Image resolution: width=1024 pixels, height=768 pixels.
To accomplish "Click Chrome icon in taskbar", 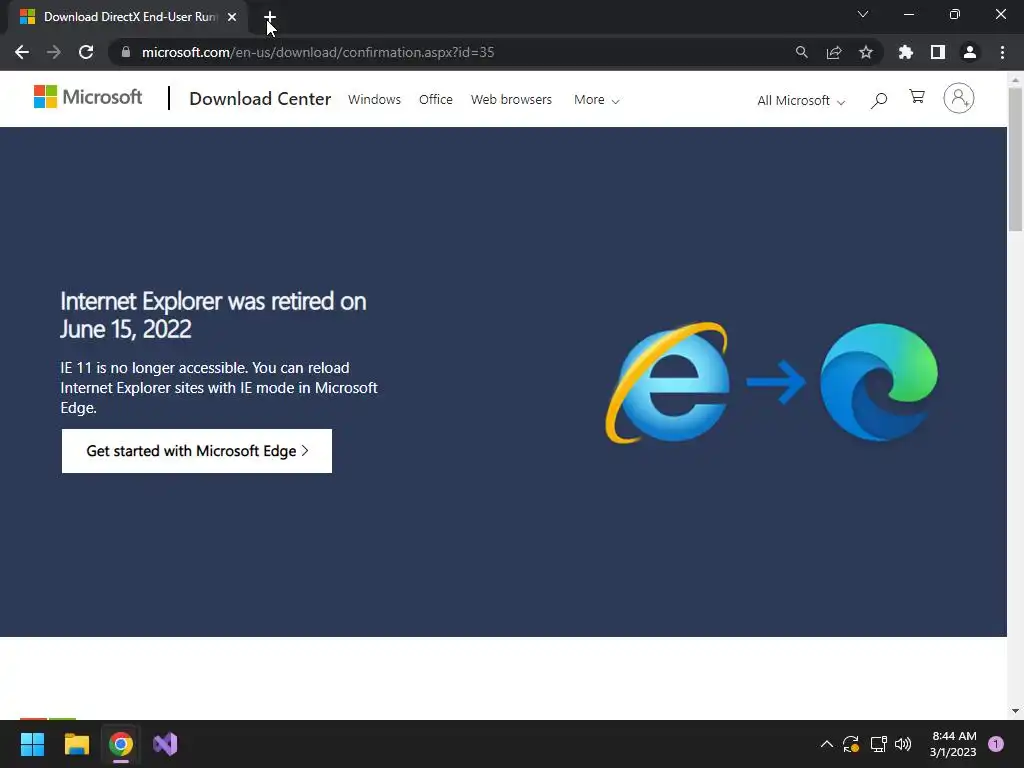I will coord(121,744).
